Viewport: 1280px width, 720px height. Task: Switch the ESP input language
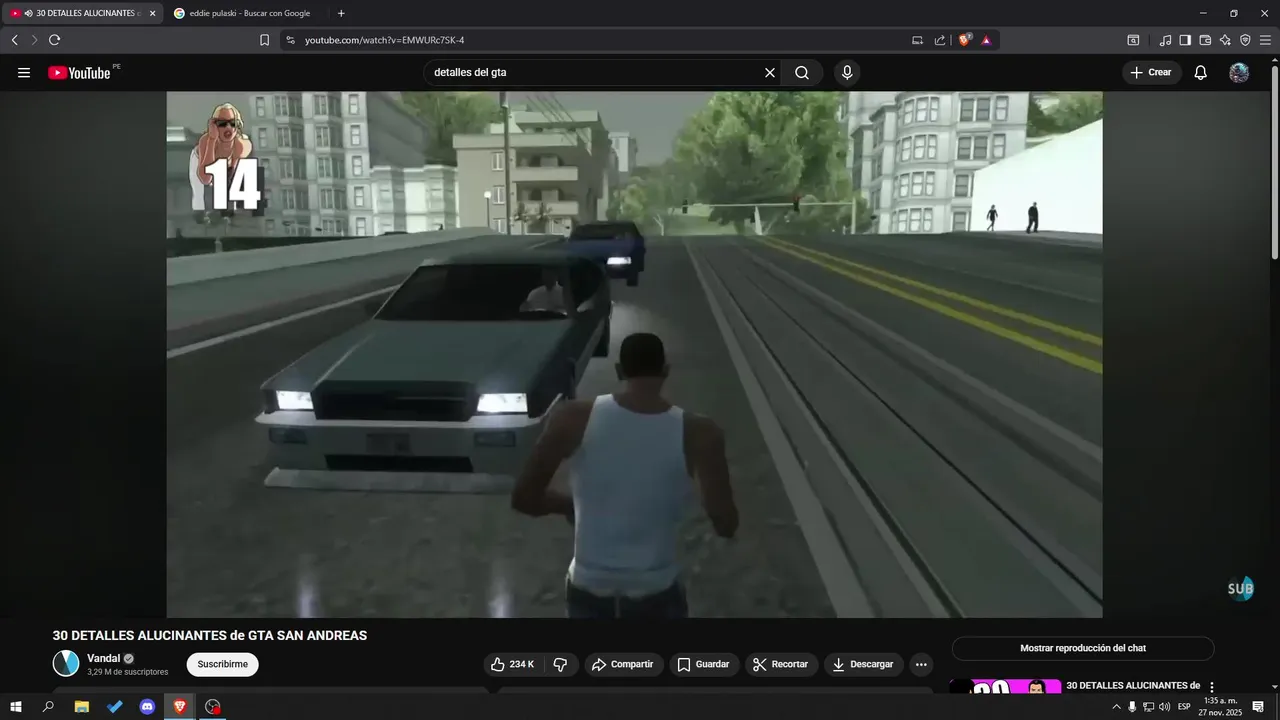click(1184, 707)
